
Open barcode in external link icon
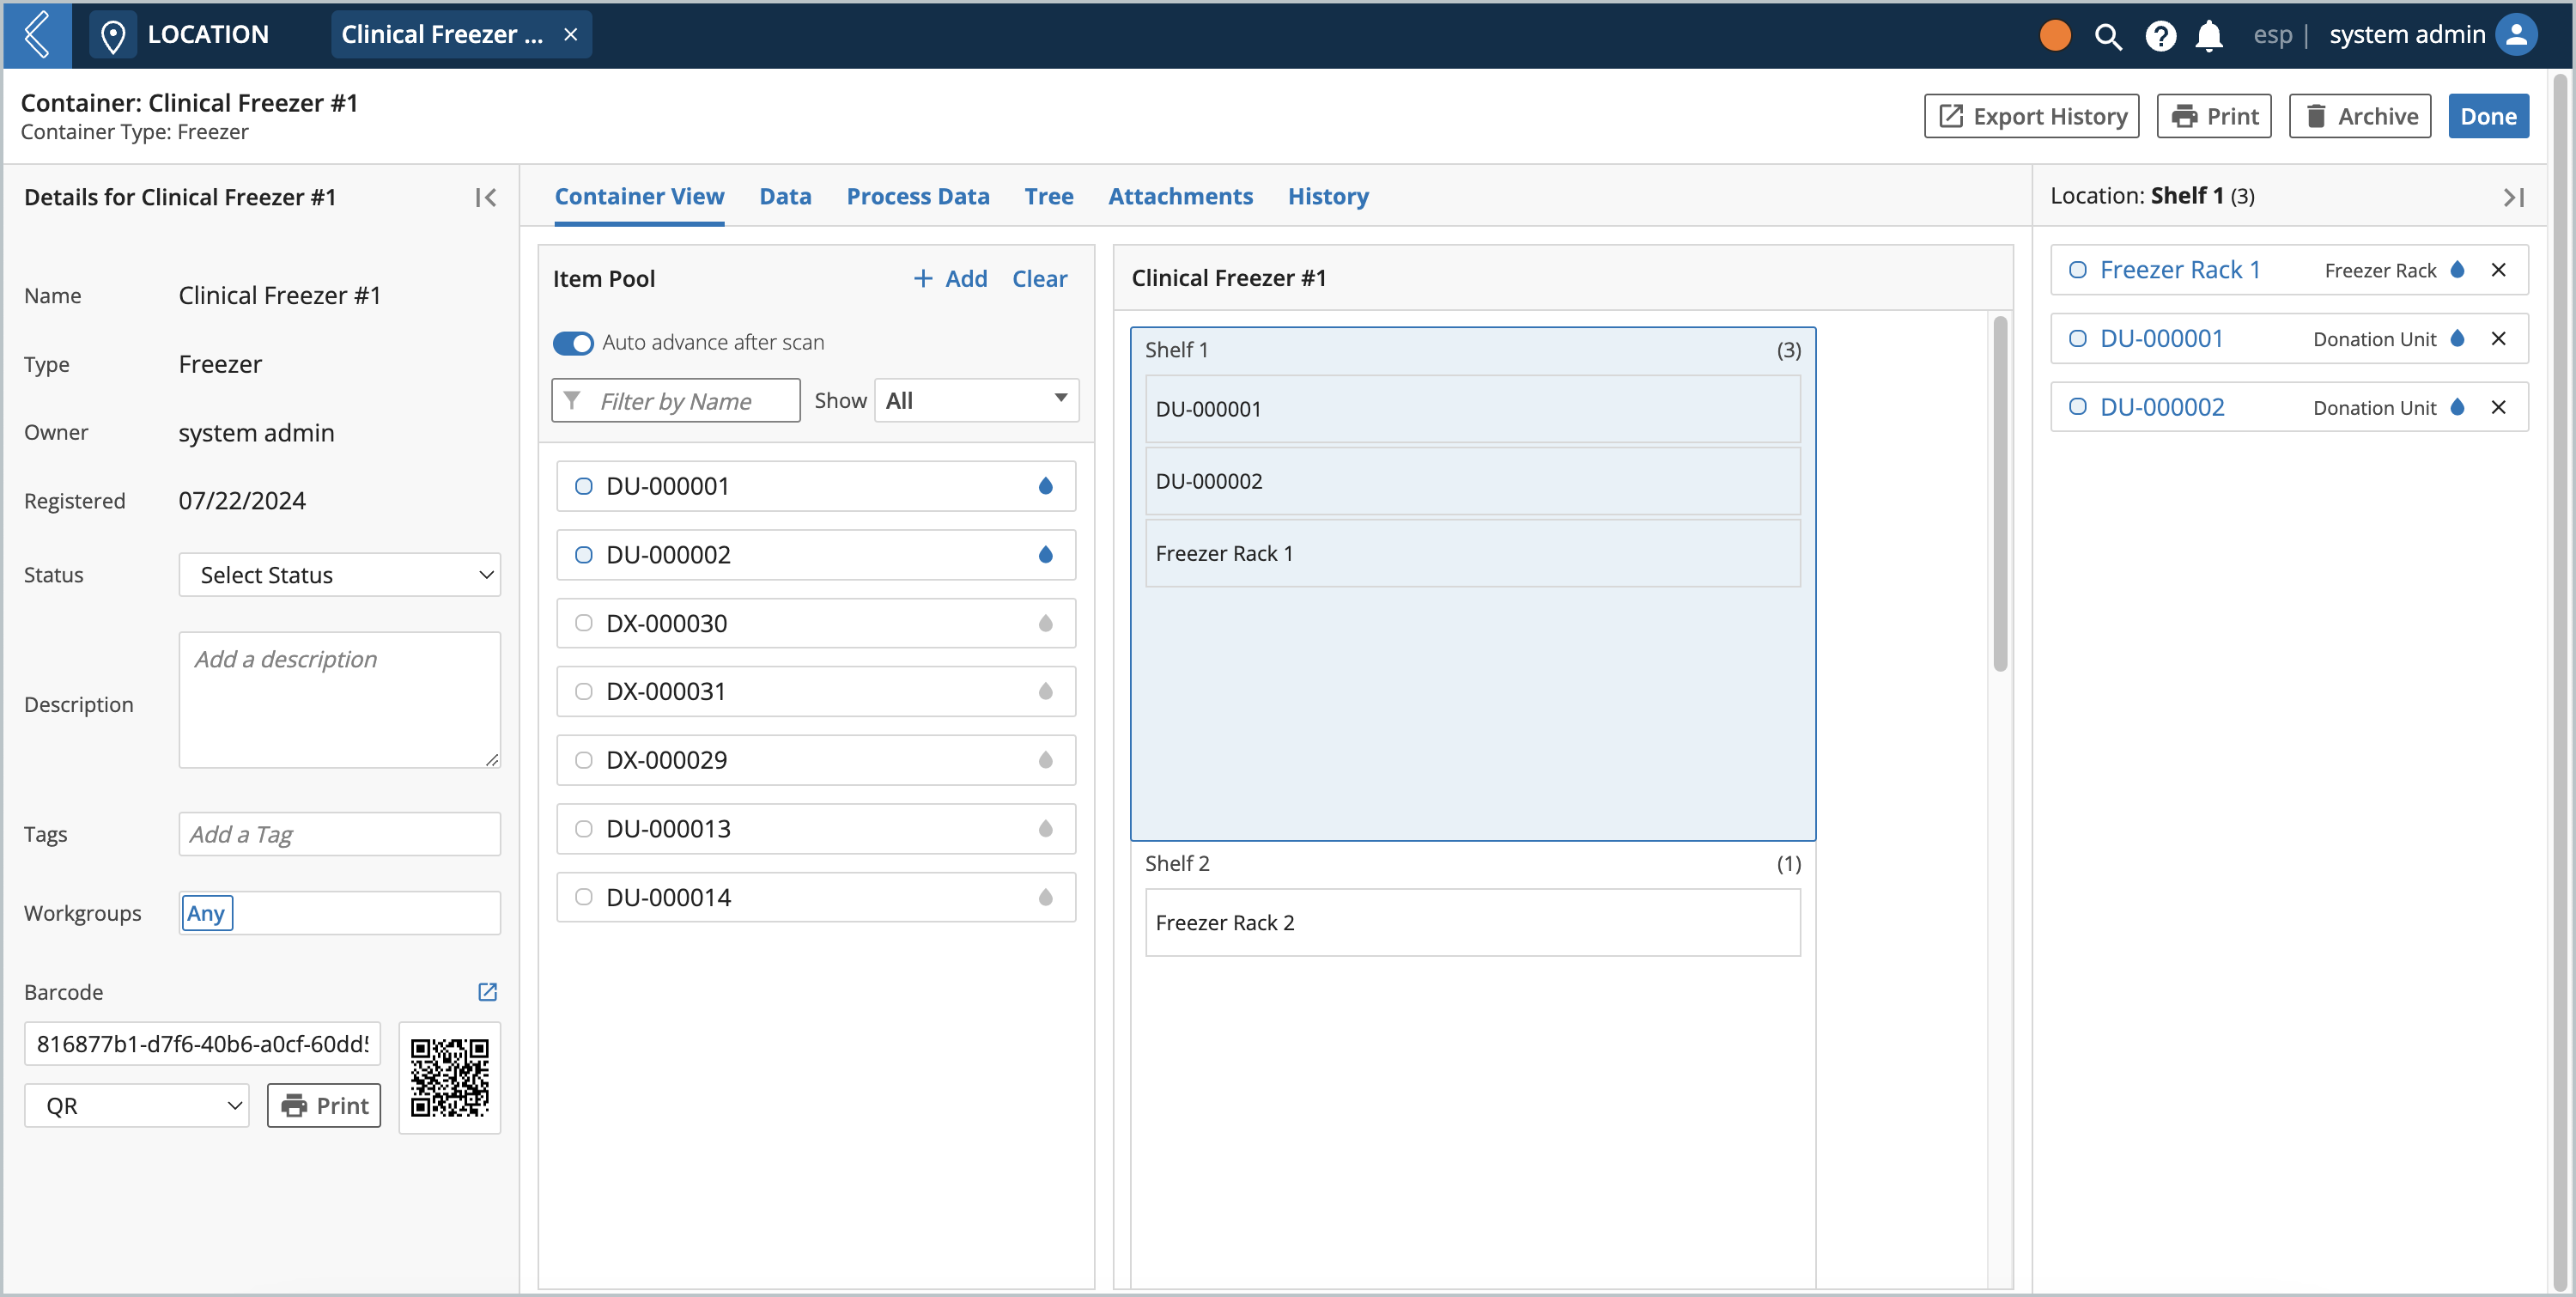pos(488,991)
